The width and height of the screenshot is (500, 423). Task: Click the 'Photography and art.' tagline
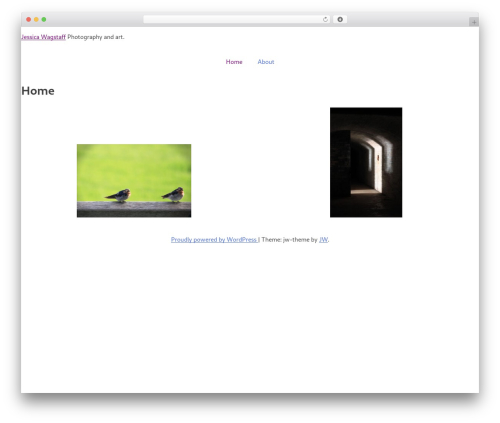click(96, 37)
